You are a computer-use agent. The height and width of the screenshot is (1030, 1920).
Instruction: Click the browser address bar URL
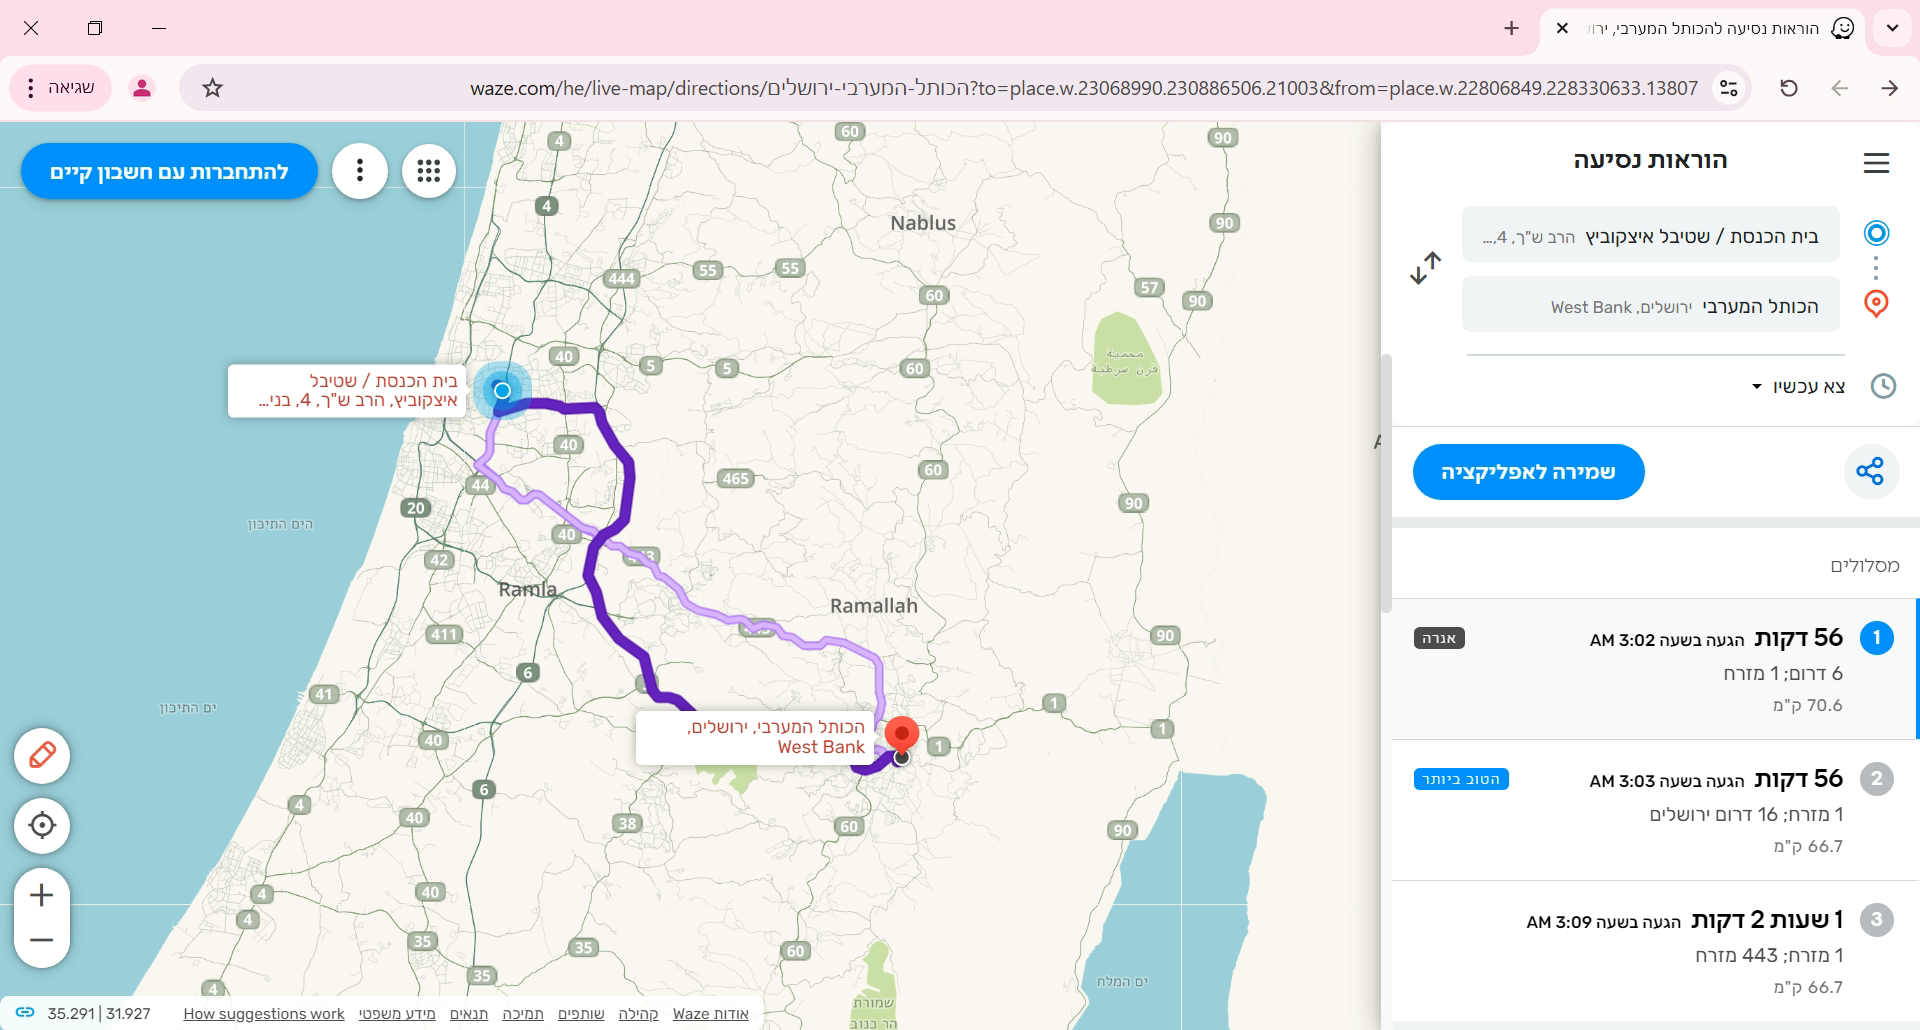click(x=1084, y=88)
